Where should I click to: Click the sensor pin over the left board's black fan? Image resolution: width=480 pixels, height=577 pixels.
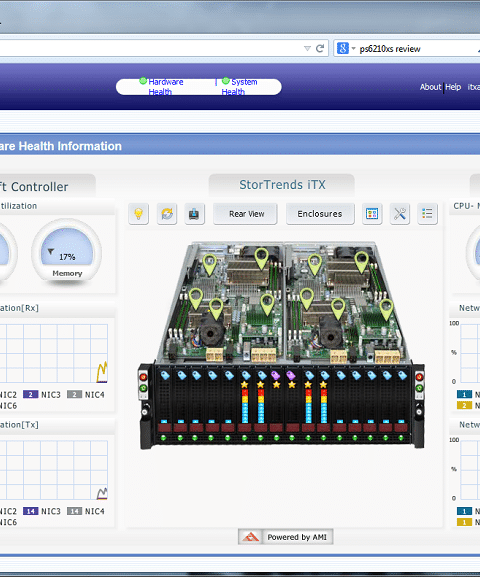click(216, 308)
